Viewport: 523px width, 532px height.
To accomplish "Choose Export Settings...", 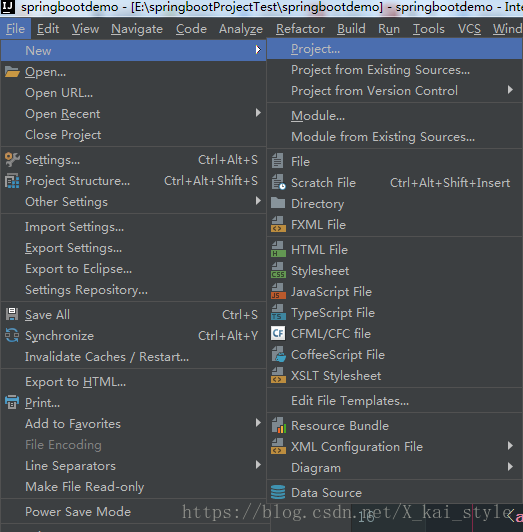I will click(133, 248).
